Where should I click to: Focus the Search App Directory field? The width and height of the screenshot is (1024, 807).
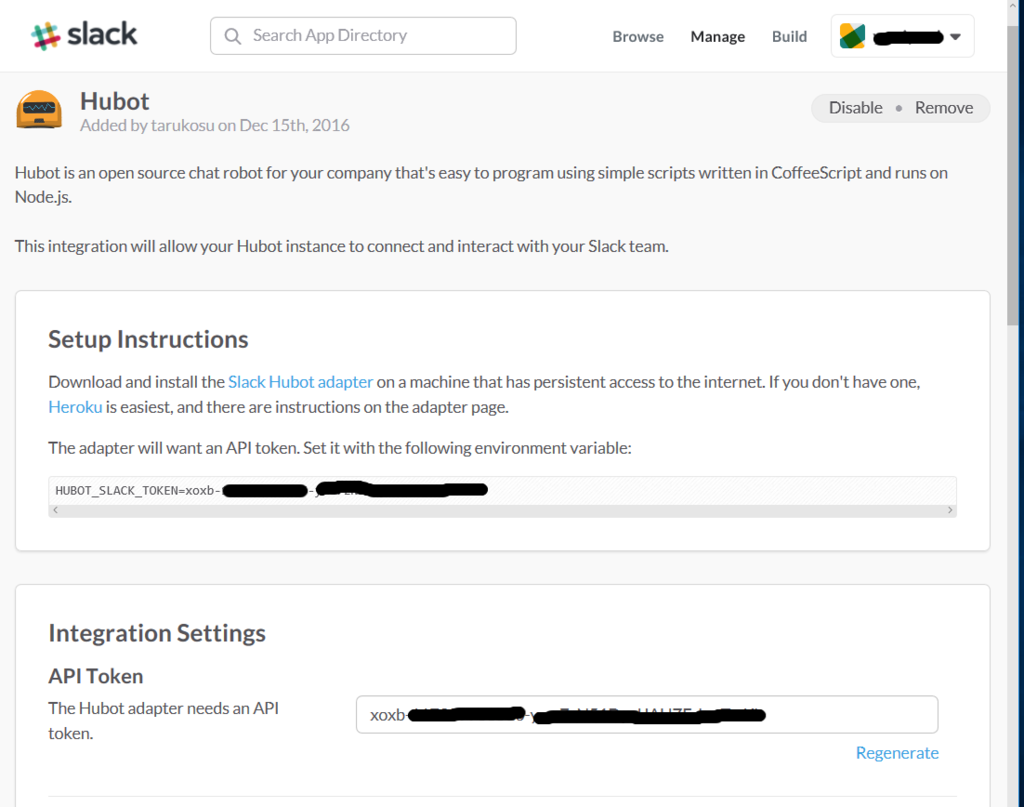coord(363,36)
